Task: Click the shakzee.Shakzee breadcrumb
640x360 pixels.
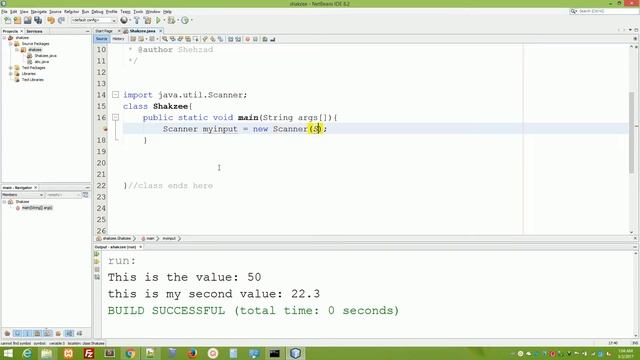Action: tap(116, 239)
